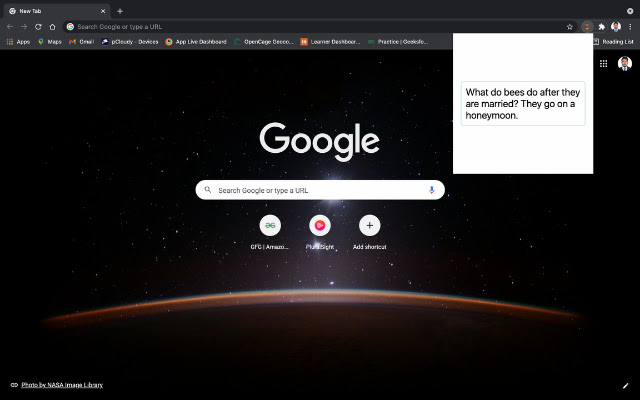
Task: Click the Google search box on page
Action: coord(320,190)
